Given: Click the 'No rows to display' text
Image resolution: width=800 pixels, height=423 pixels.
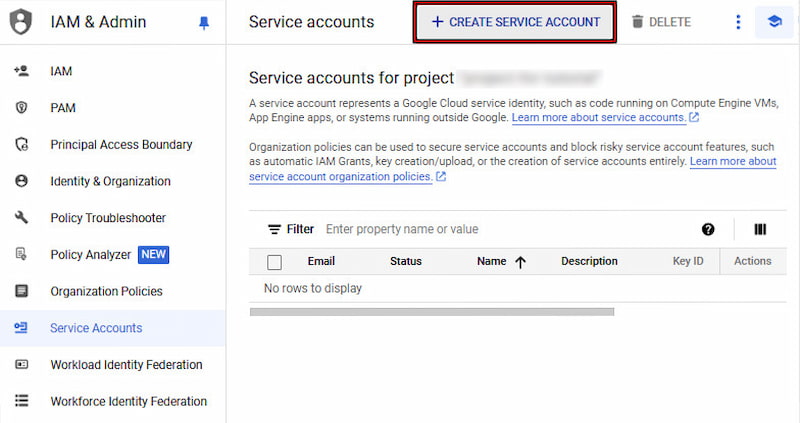Looking at the screenshot, I should (313, 288).
